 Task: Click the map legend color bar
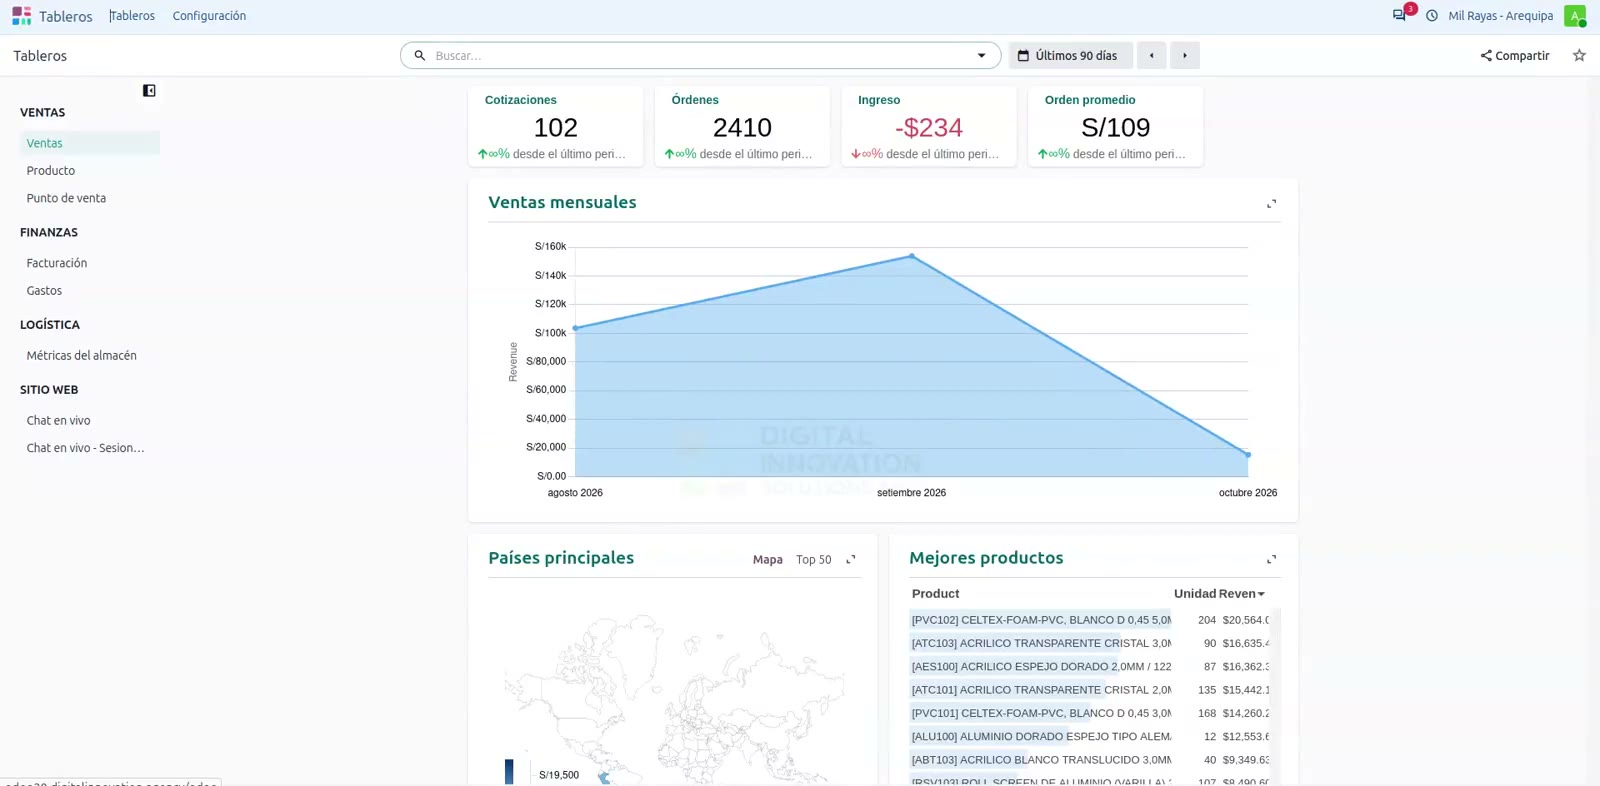point(509,772)
